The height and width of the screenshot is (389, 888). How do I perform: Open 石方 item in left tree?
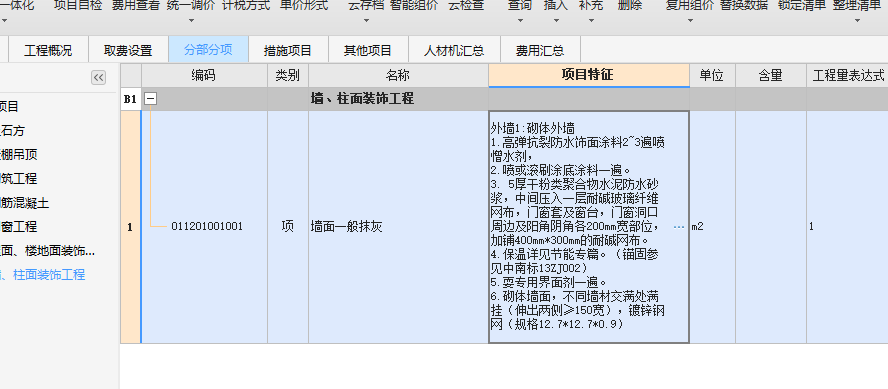click(x=12, y=131)
